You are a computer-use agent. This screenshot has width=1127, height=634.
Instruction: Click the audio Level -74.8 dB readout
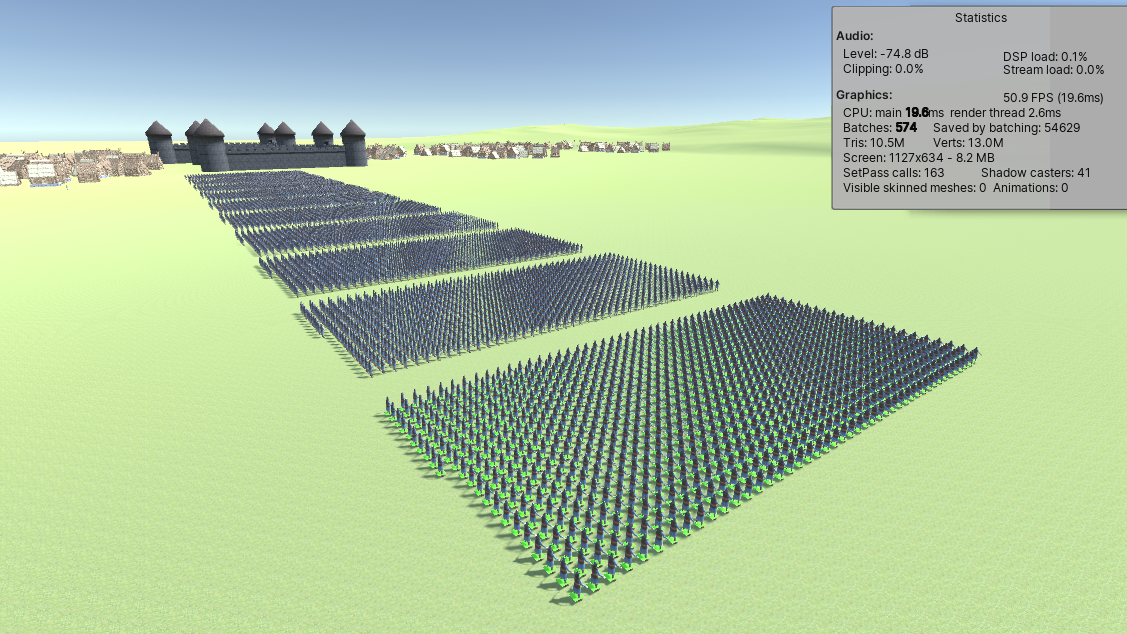[885, 54]
